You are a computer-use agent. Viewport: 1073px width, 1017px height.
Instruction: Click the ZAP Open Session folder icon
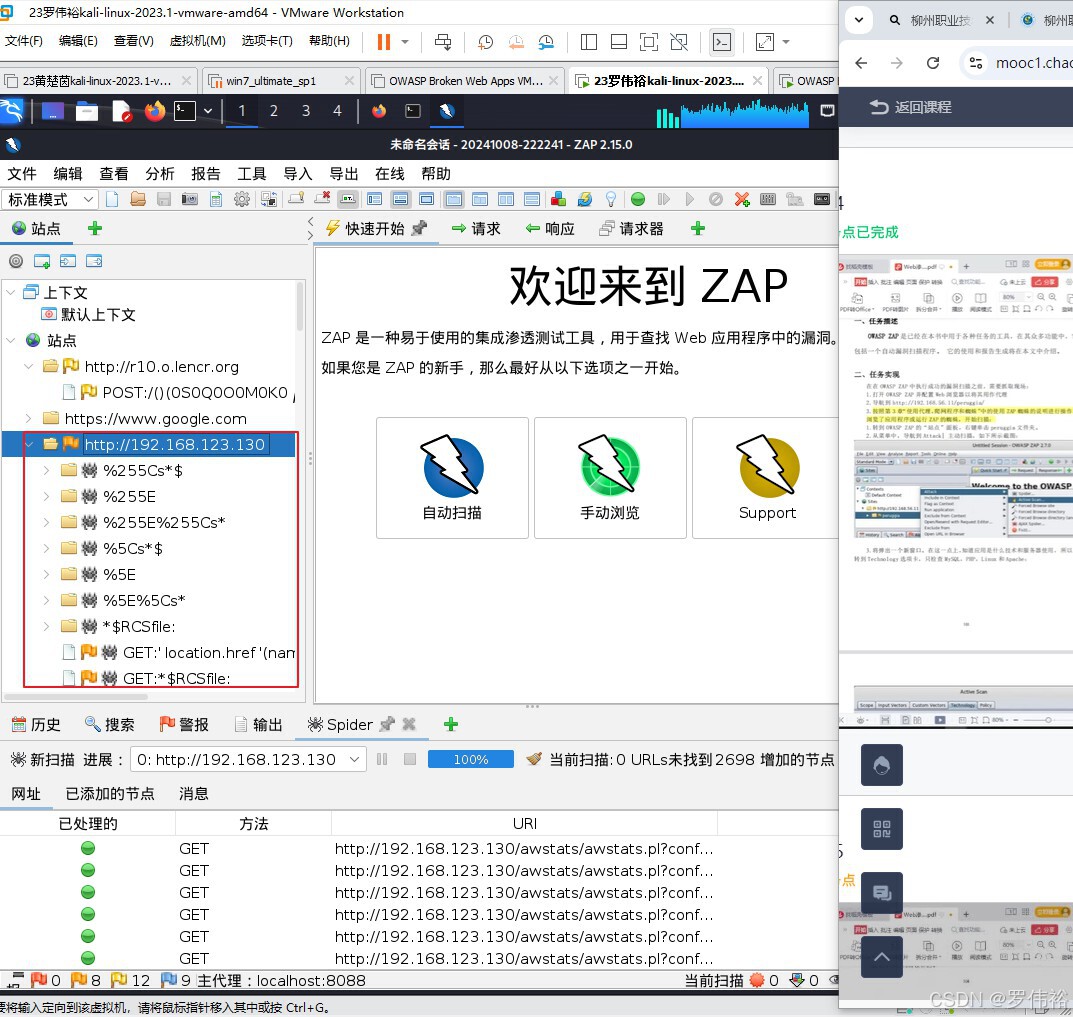pos(138,199)
